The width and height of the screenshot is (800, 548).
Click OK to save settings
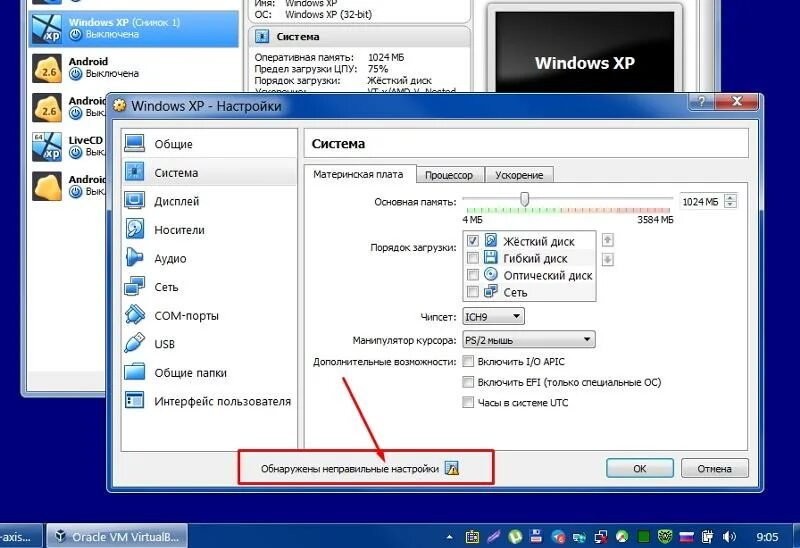pos(640,468)
